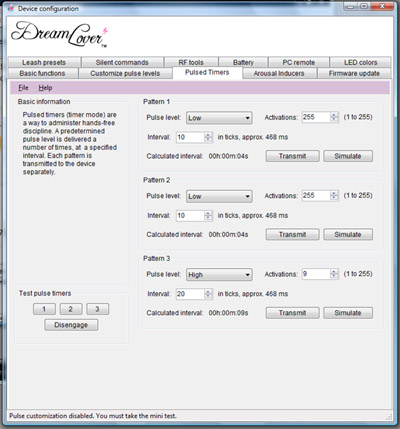This screenshot has height=429, width=400.
Task: Click Pattern 3 Activations field
Action: pyautogui.click(x=316, y=274)
